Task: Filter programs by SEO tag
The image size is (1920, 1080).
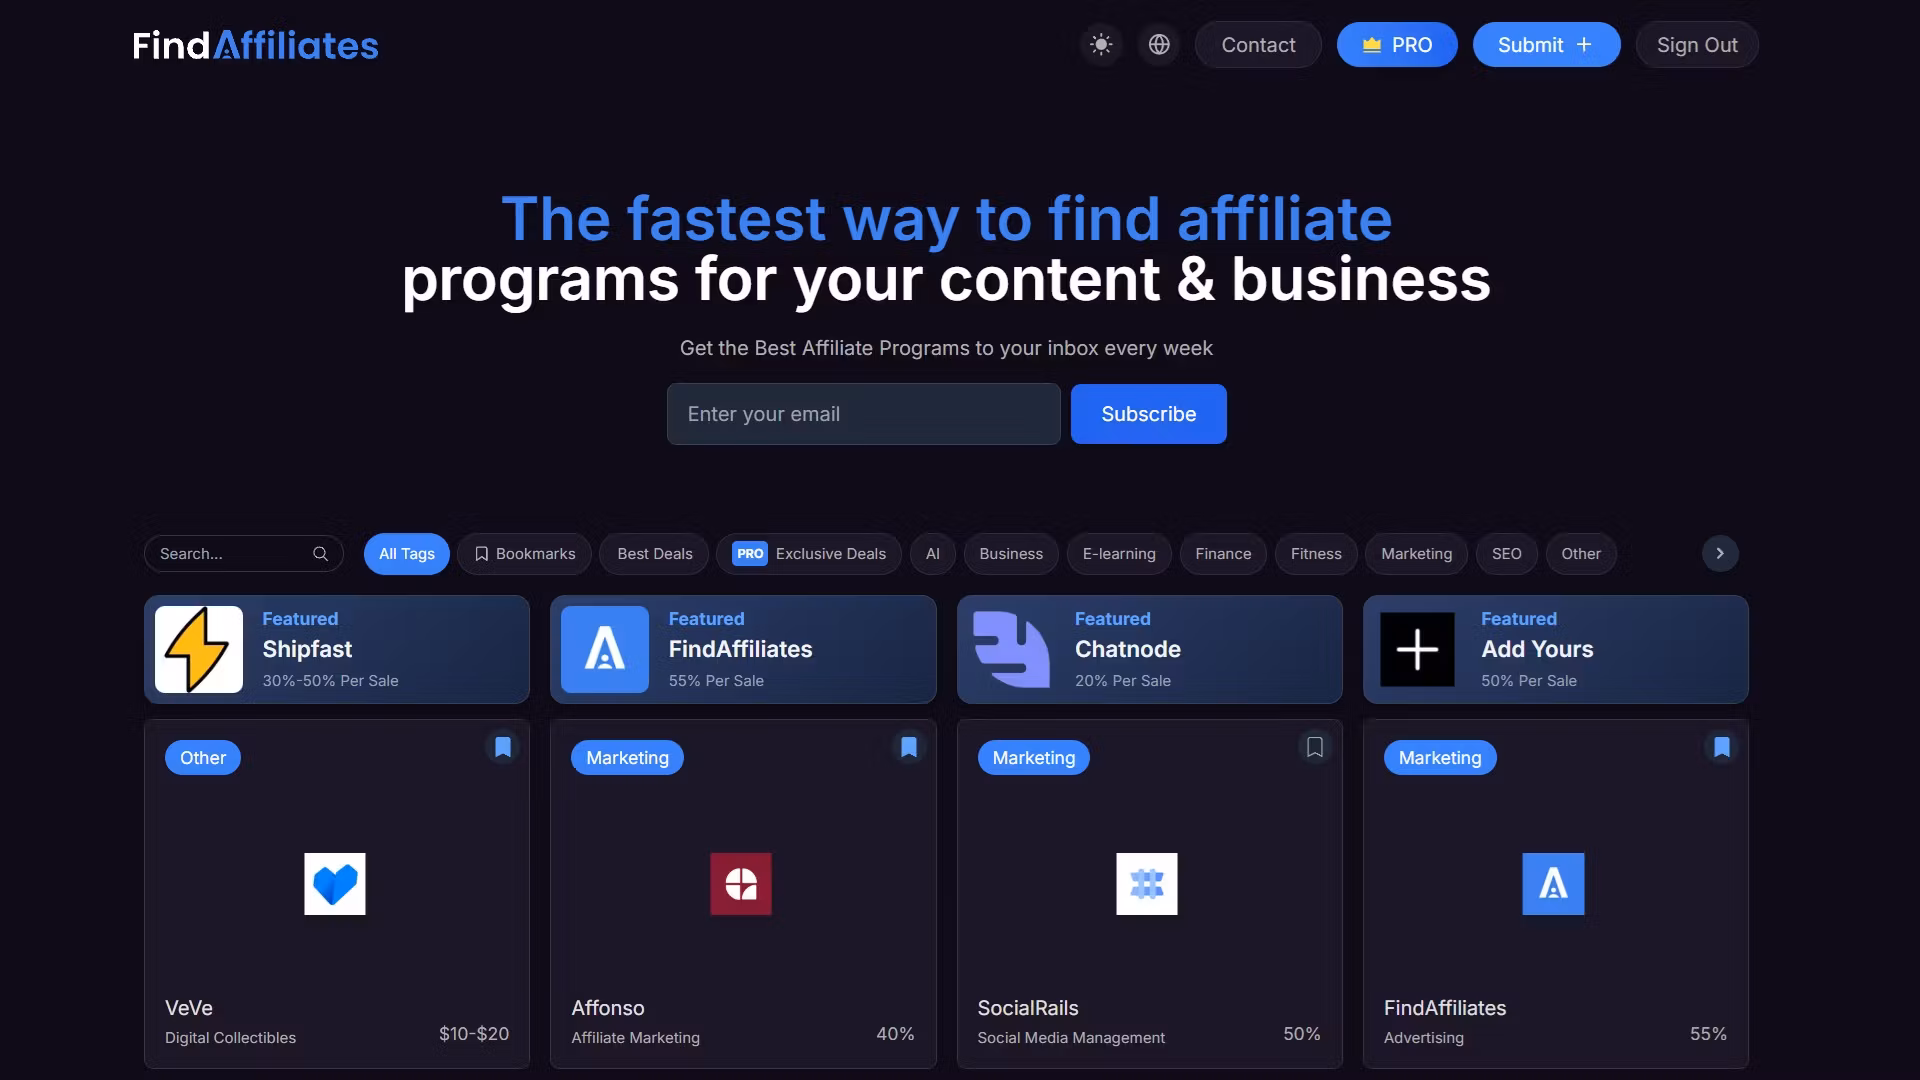Action: (1507, 554)
